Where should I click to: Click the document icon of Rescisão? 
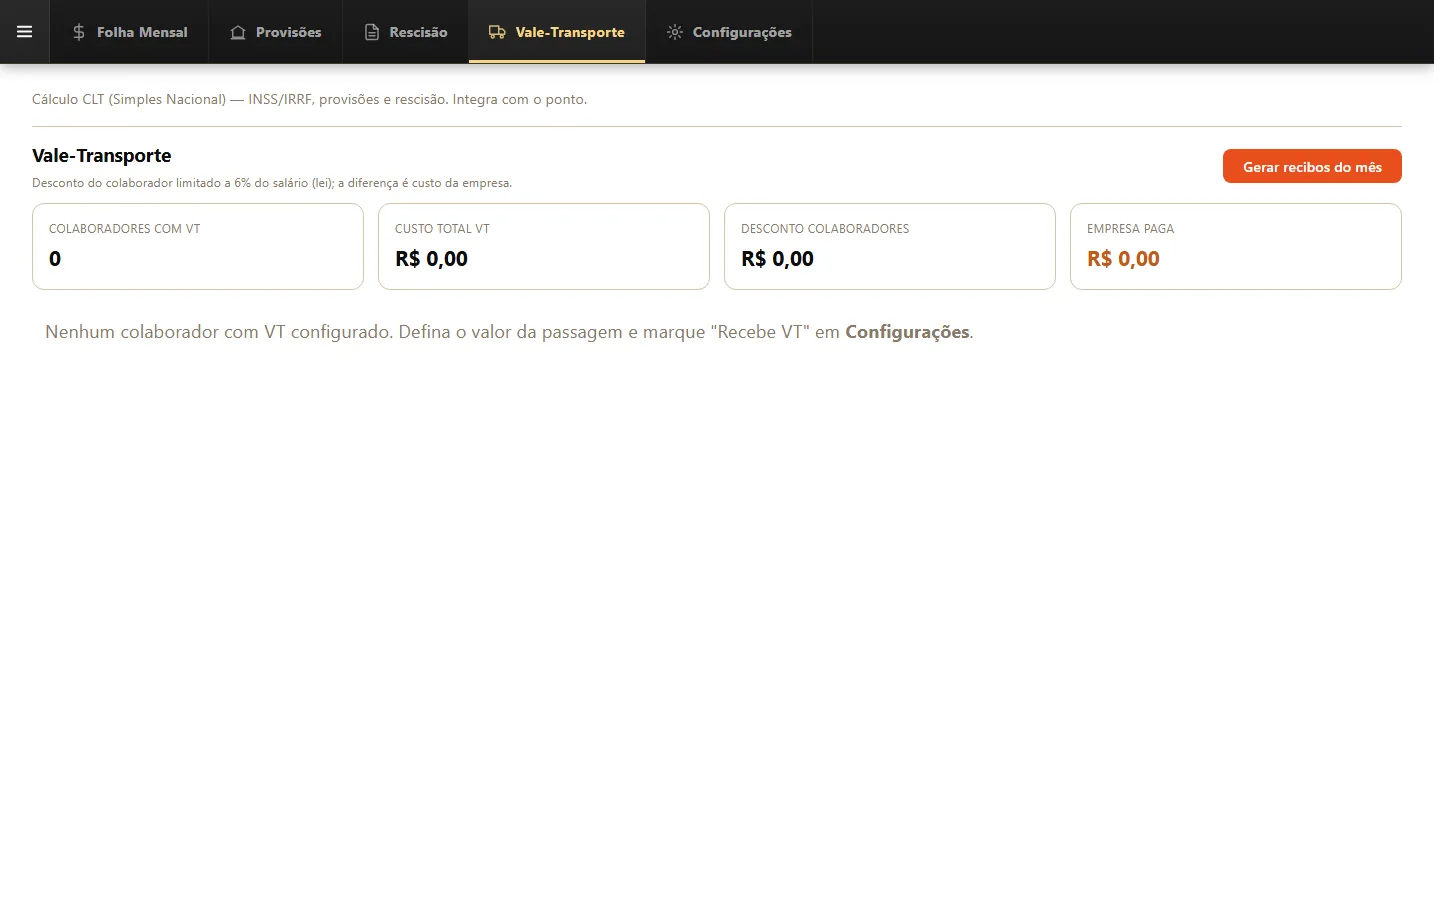(372, 32)
